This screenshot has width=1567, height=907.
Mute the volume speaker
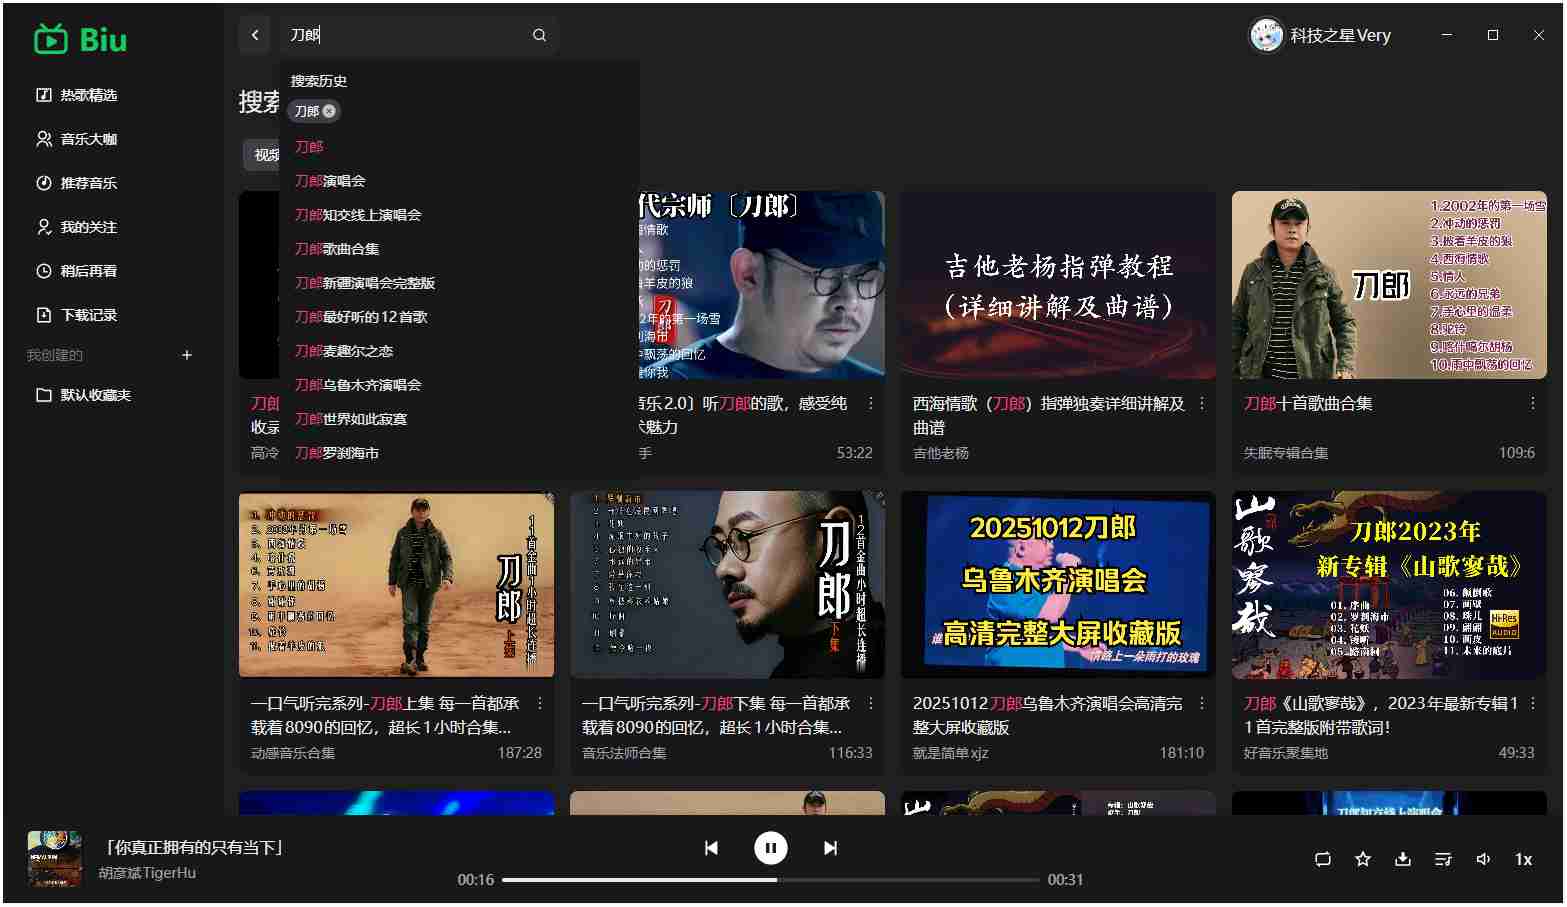coord(1483,859)
